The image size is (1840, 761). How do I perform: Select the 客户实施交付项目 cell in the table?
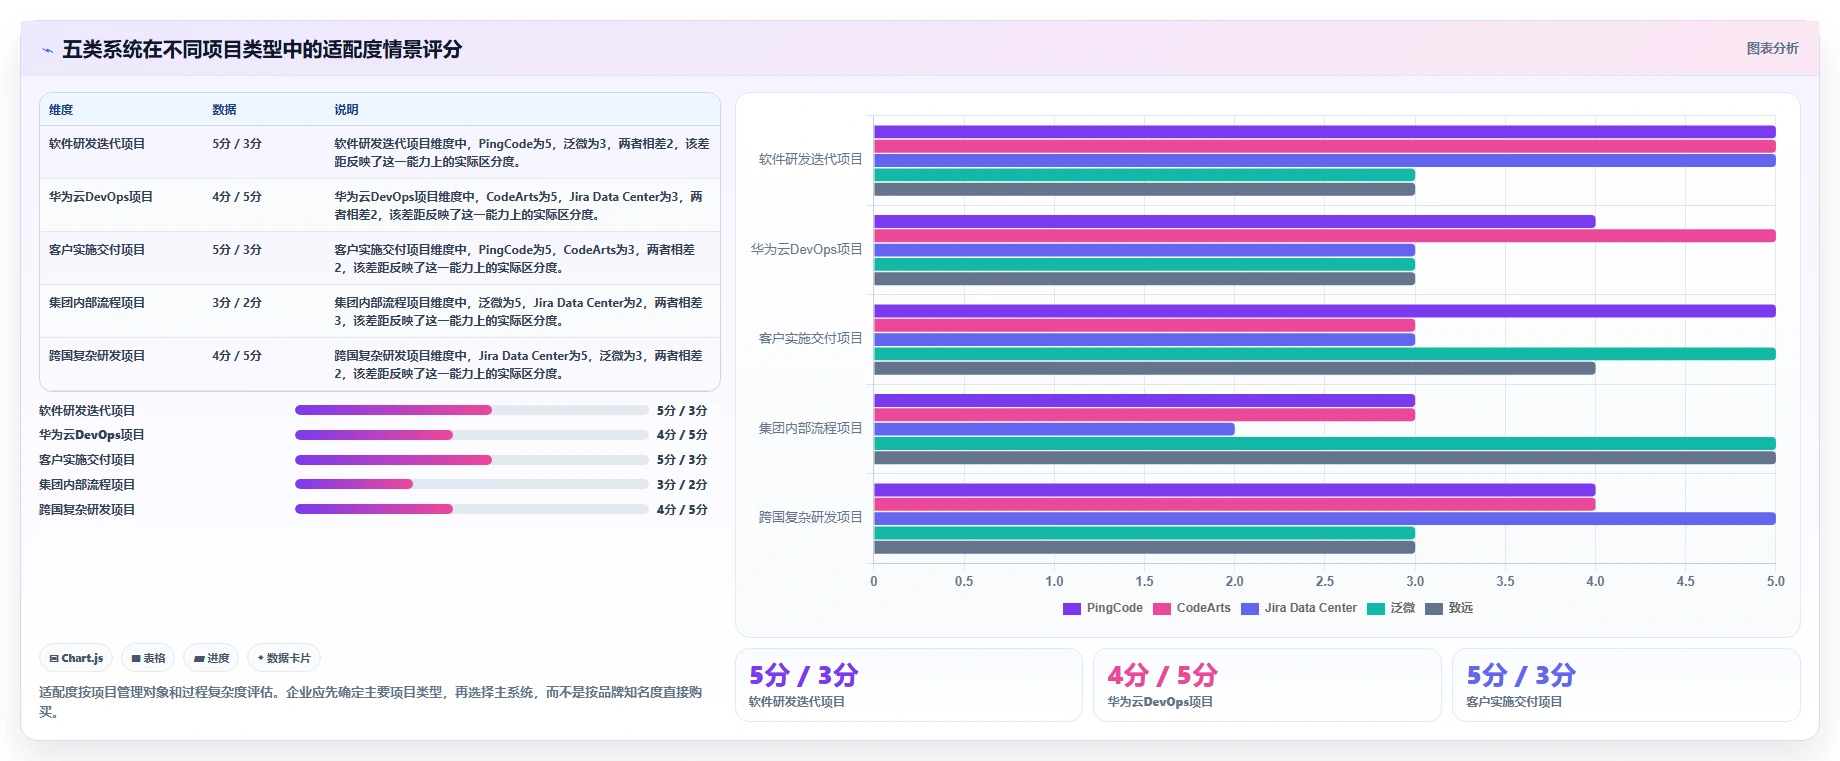97,250
